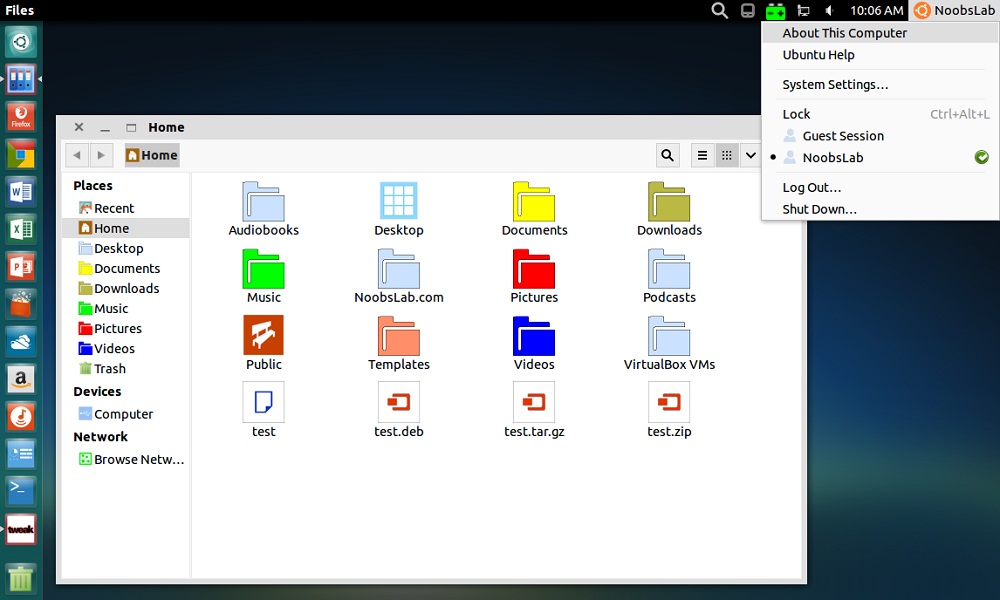The width and height of the screenshot is (1000, 600).
Task: Click the Home path bar button
Action: (x=152, y=155)
